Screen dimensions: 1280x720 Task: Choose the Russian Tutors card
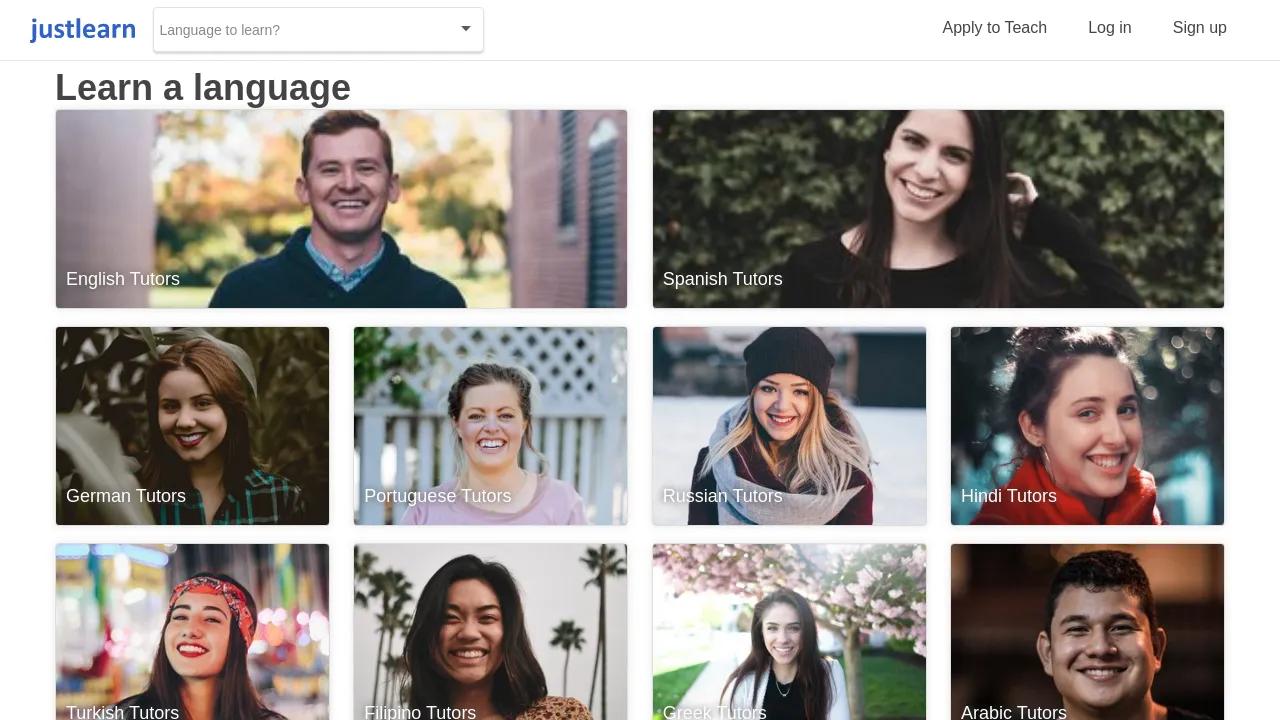789,426
